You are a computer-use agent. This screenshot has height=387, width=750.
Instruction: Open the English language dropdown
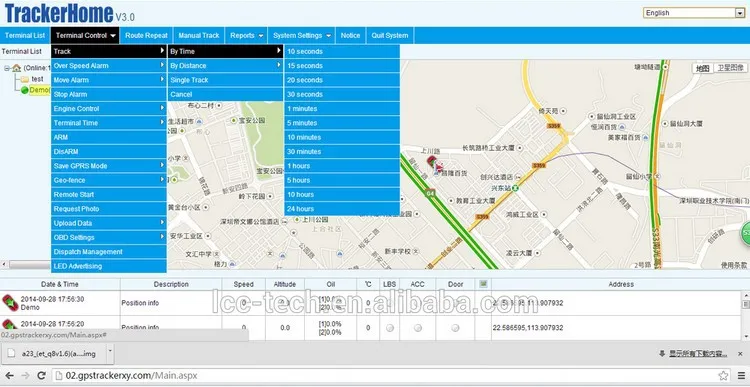coord(693,13)
